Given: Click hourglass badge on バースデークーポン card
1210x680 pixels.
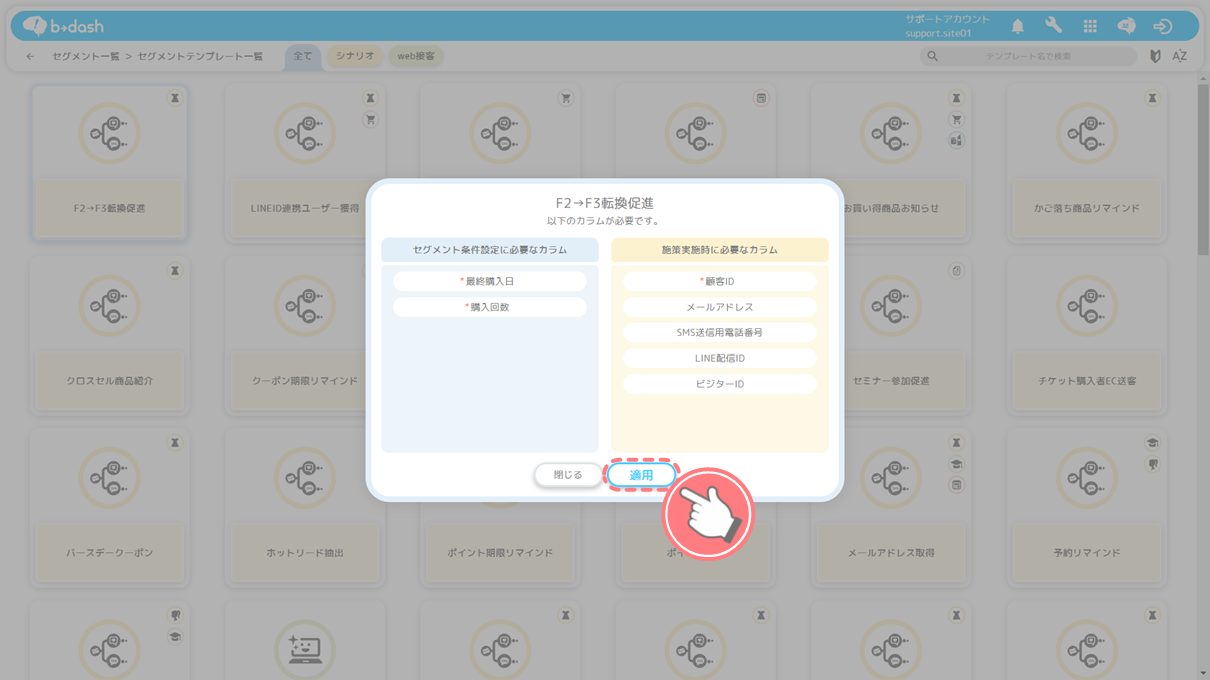Looking at the screenshot, I should coord(174,443).
